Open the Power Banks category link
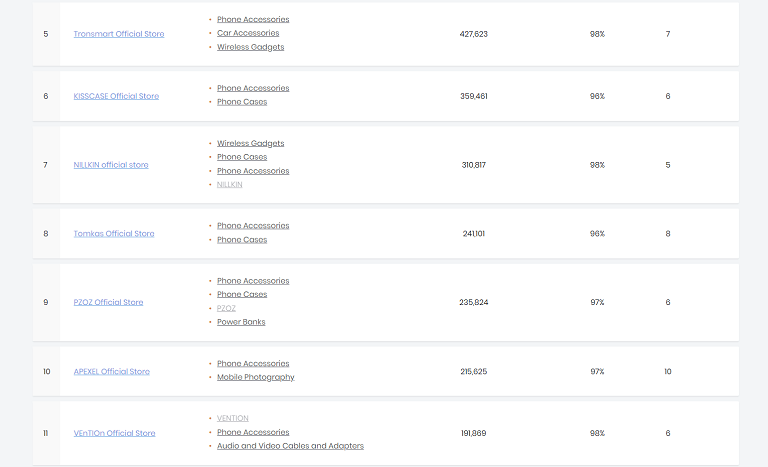The height and width of the screenshot is (467, 768). tap(241, 322)
